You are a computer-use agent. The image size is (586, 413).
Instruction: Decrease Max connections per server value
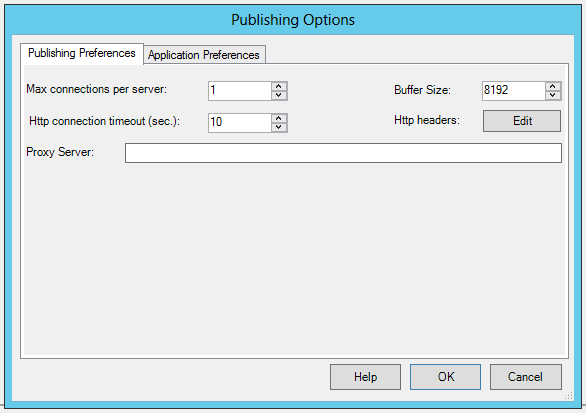coord(279,95)
